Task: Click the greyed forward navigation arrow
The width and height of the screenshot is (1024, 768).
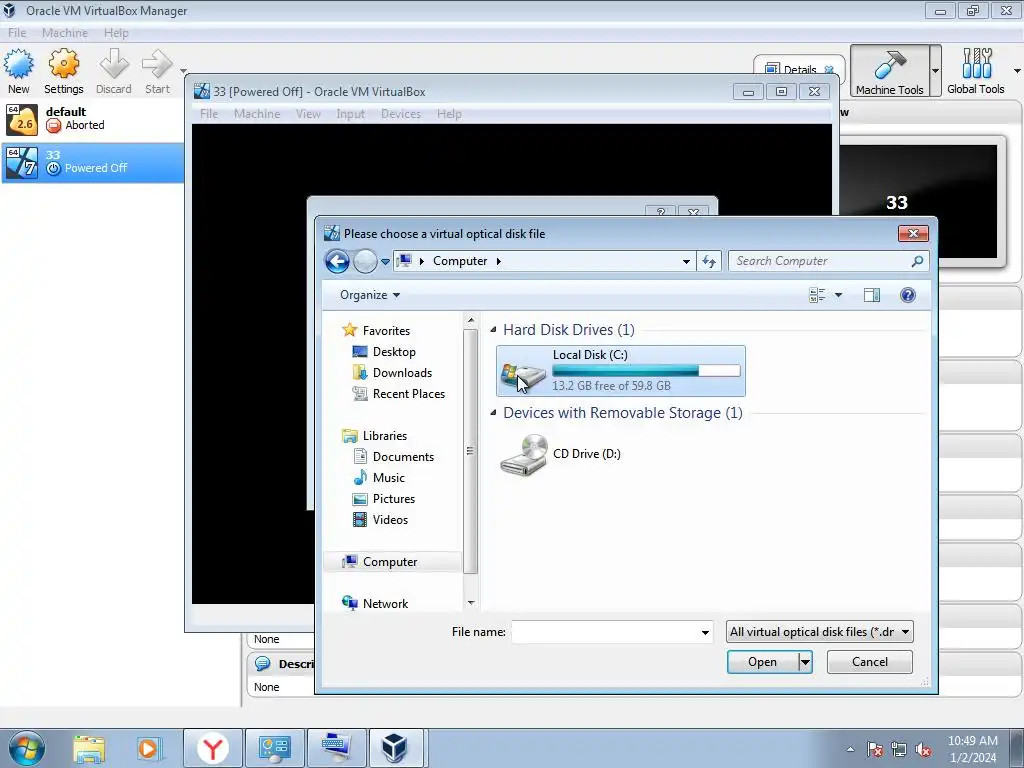Action: pos(365,261)
